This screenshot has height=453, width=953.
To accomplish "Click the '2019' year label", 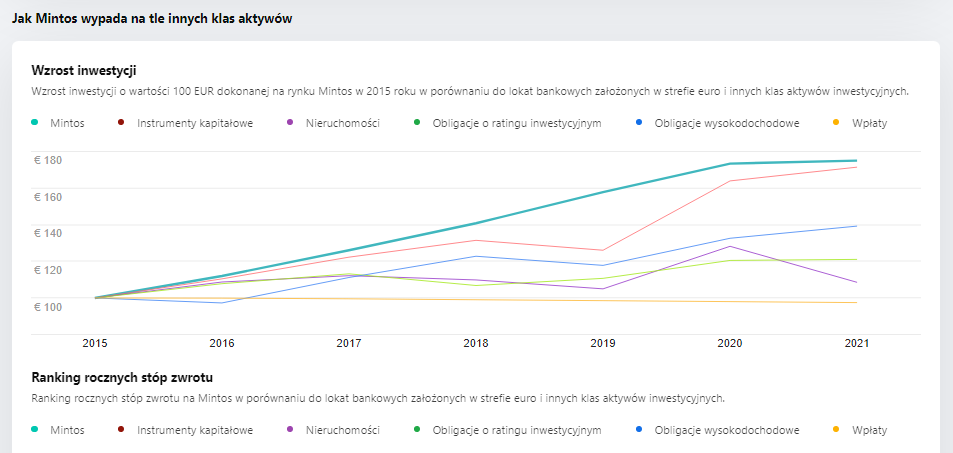I will [x=603, y=344].
